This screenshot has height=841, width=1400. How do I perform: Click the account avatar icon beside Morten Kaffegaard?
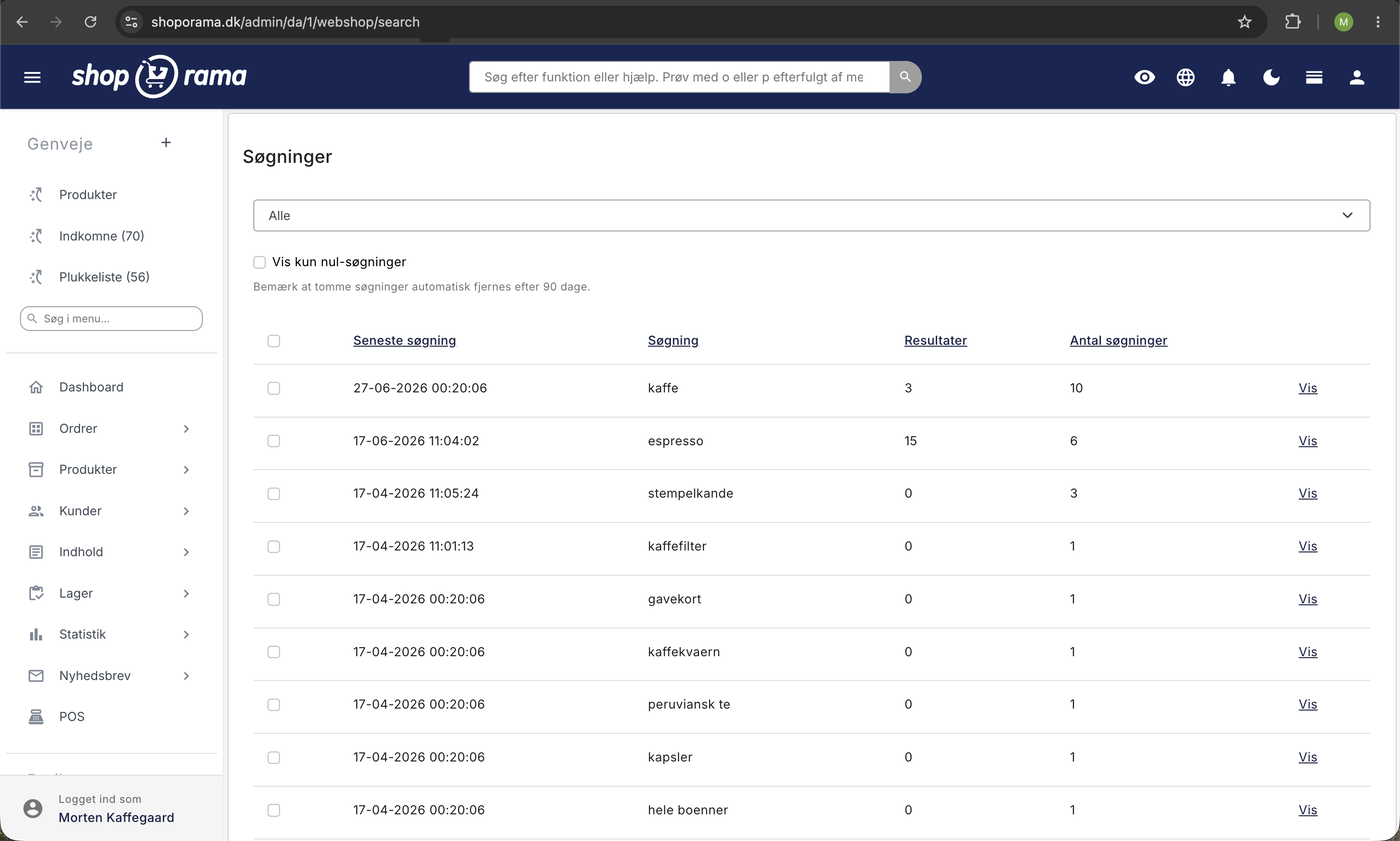[33, 808]
